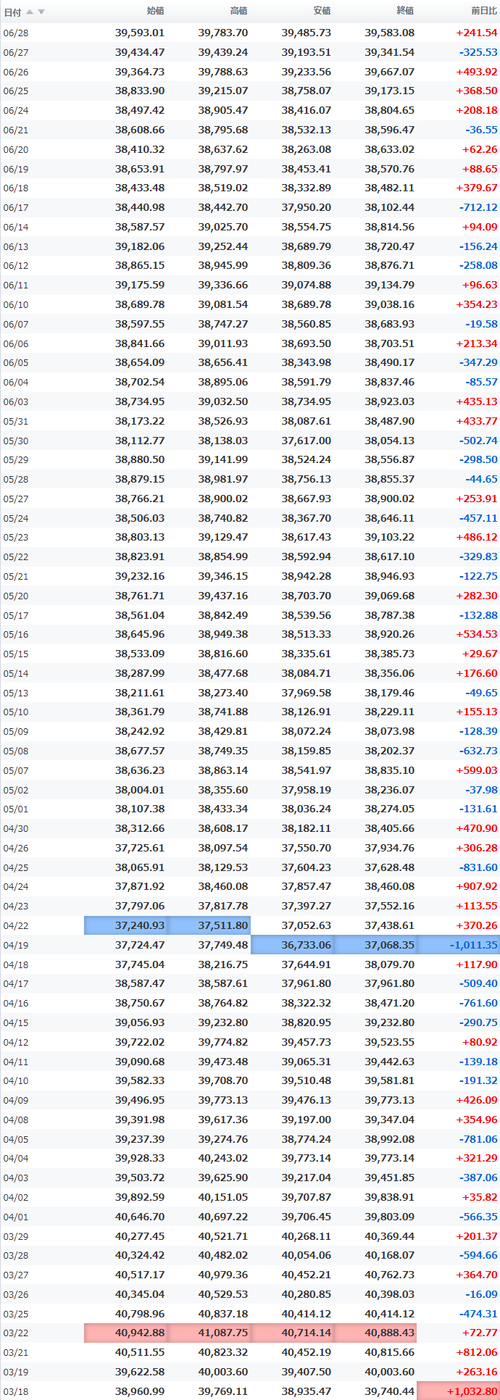The width and height of the screenshot is (500, 1400).
Task: Select opening price 39,593.01 on 06/28
Action: [x=140, y=33]
